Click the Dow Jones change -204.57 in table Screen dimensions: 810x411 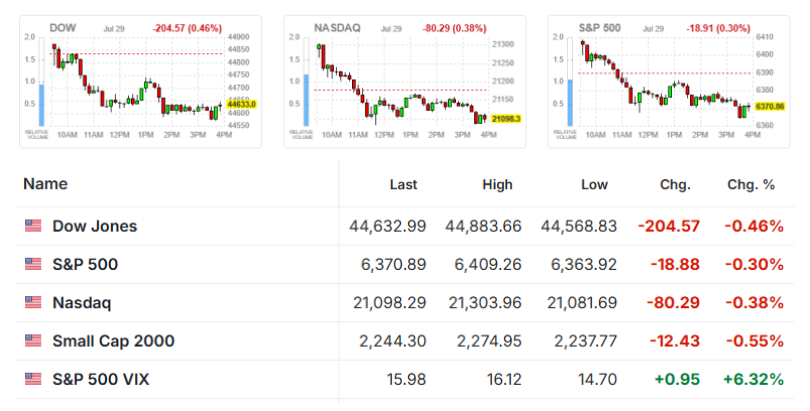click(x=669, y=226)
